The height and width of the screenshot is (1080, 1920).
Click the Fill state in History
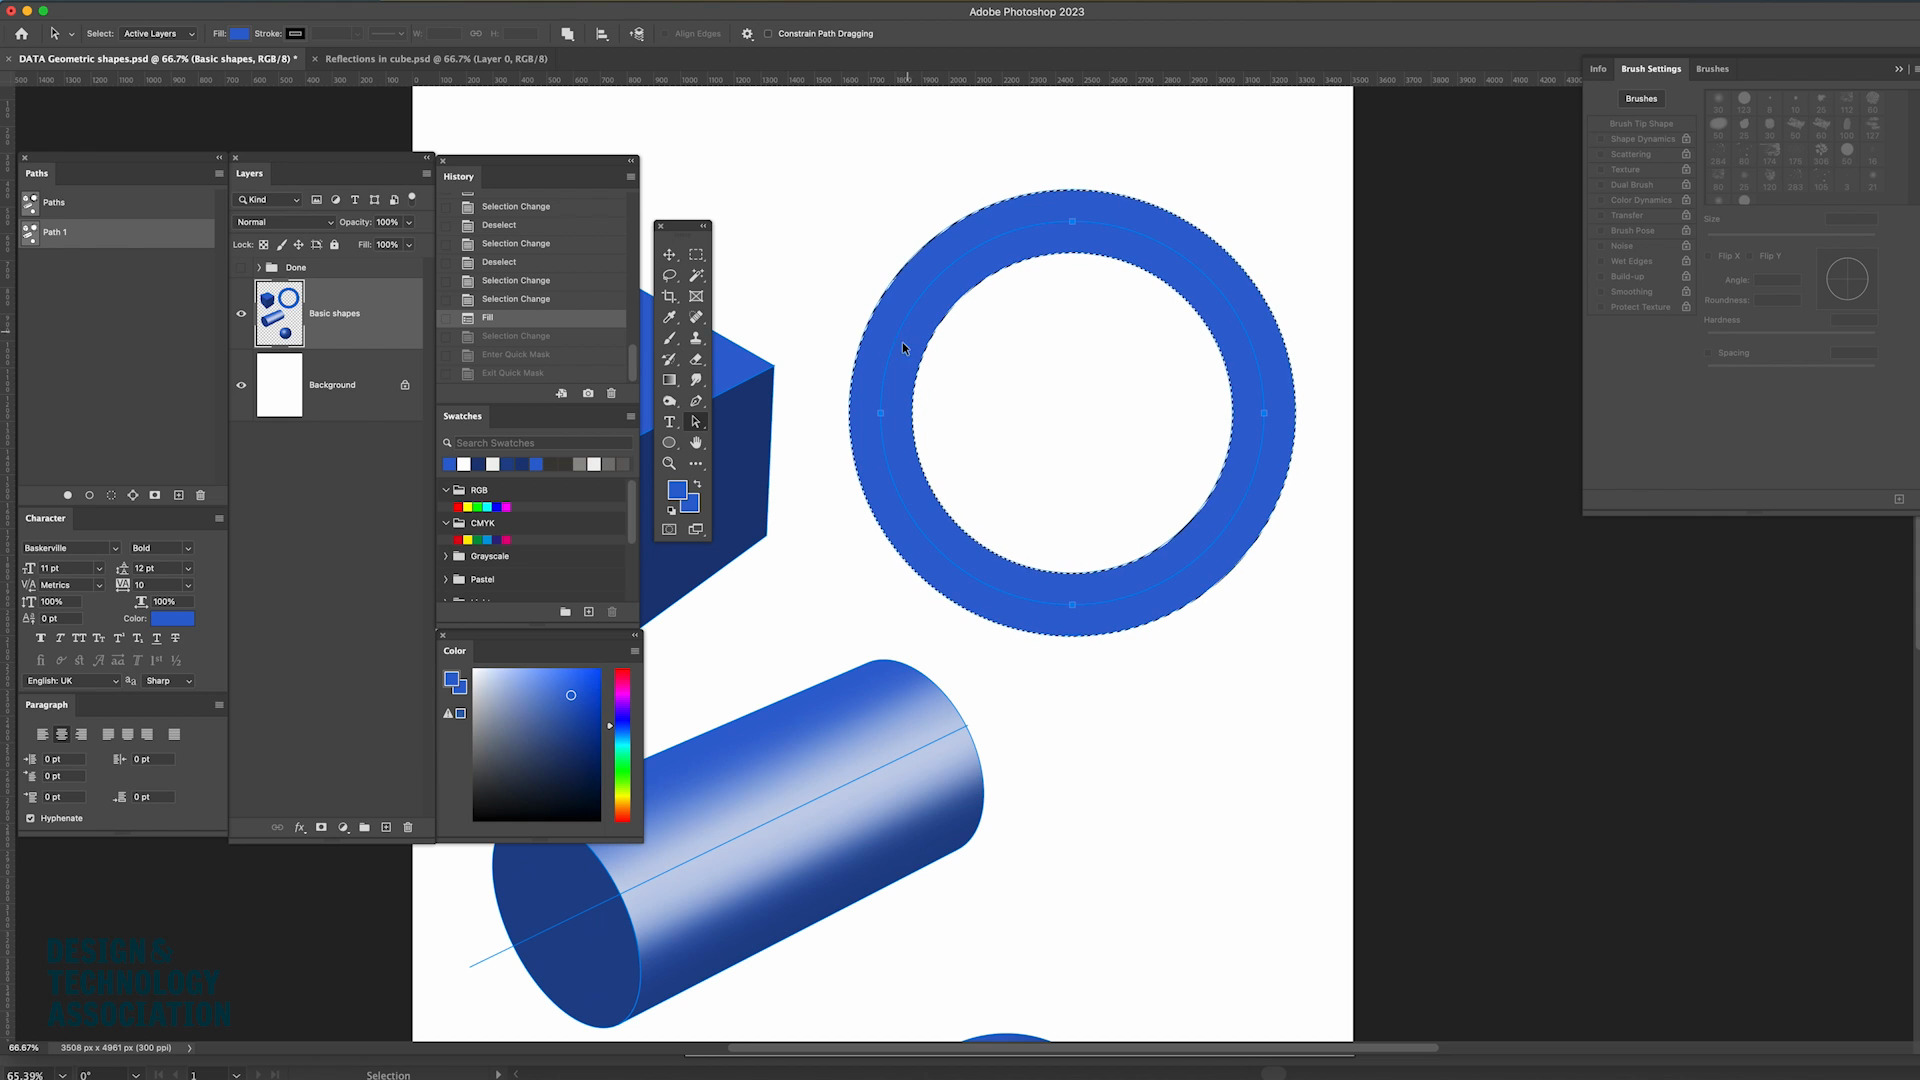tap(488, 318)
